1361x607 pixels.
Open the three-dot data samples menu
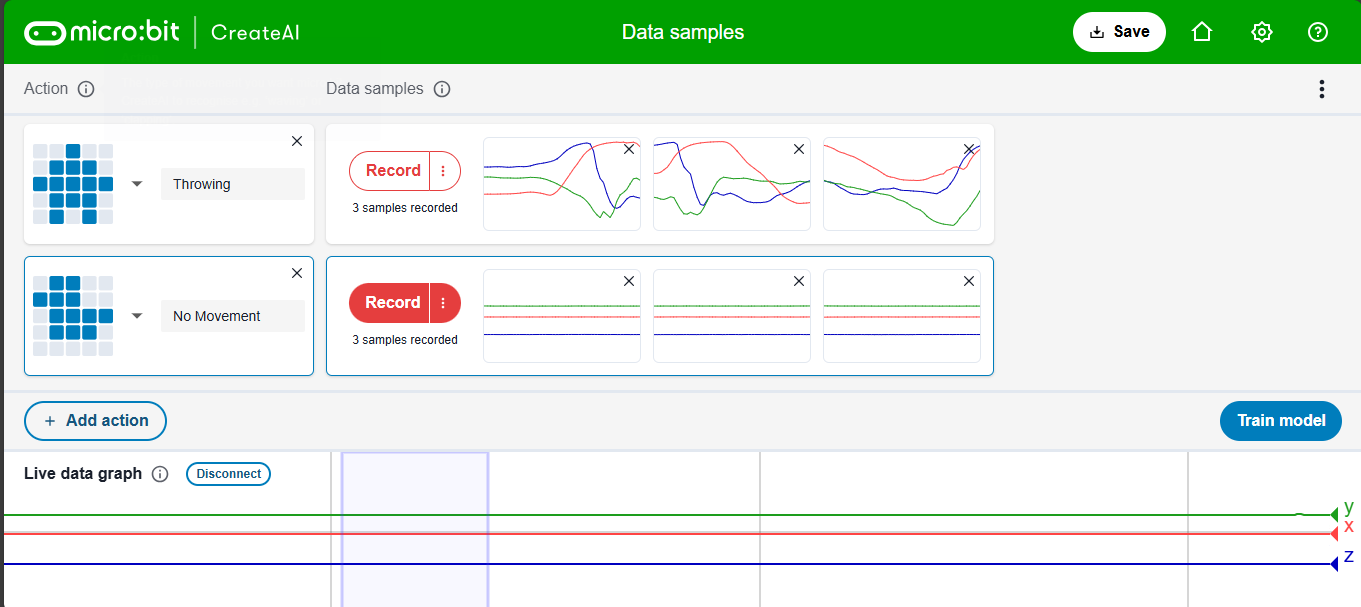1321,89
